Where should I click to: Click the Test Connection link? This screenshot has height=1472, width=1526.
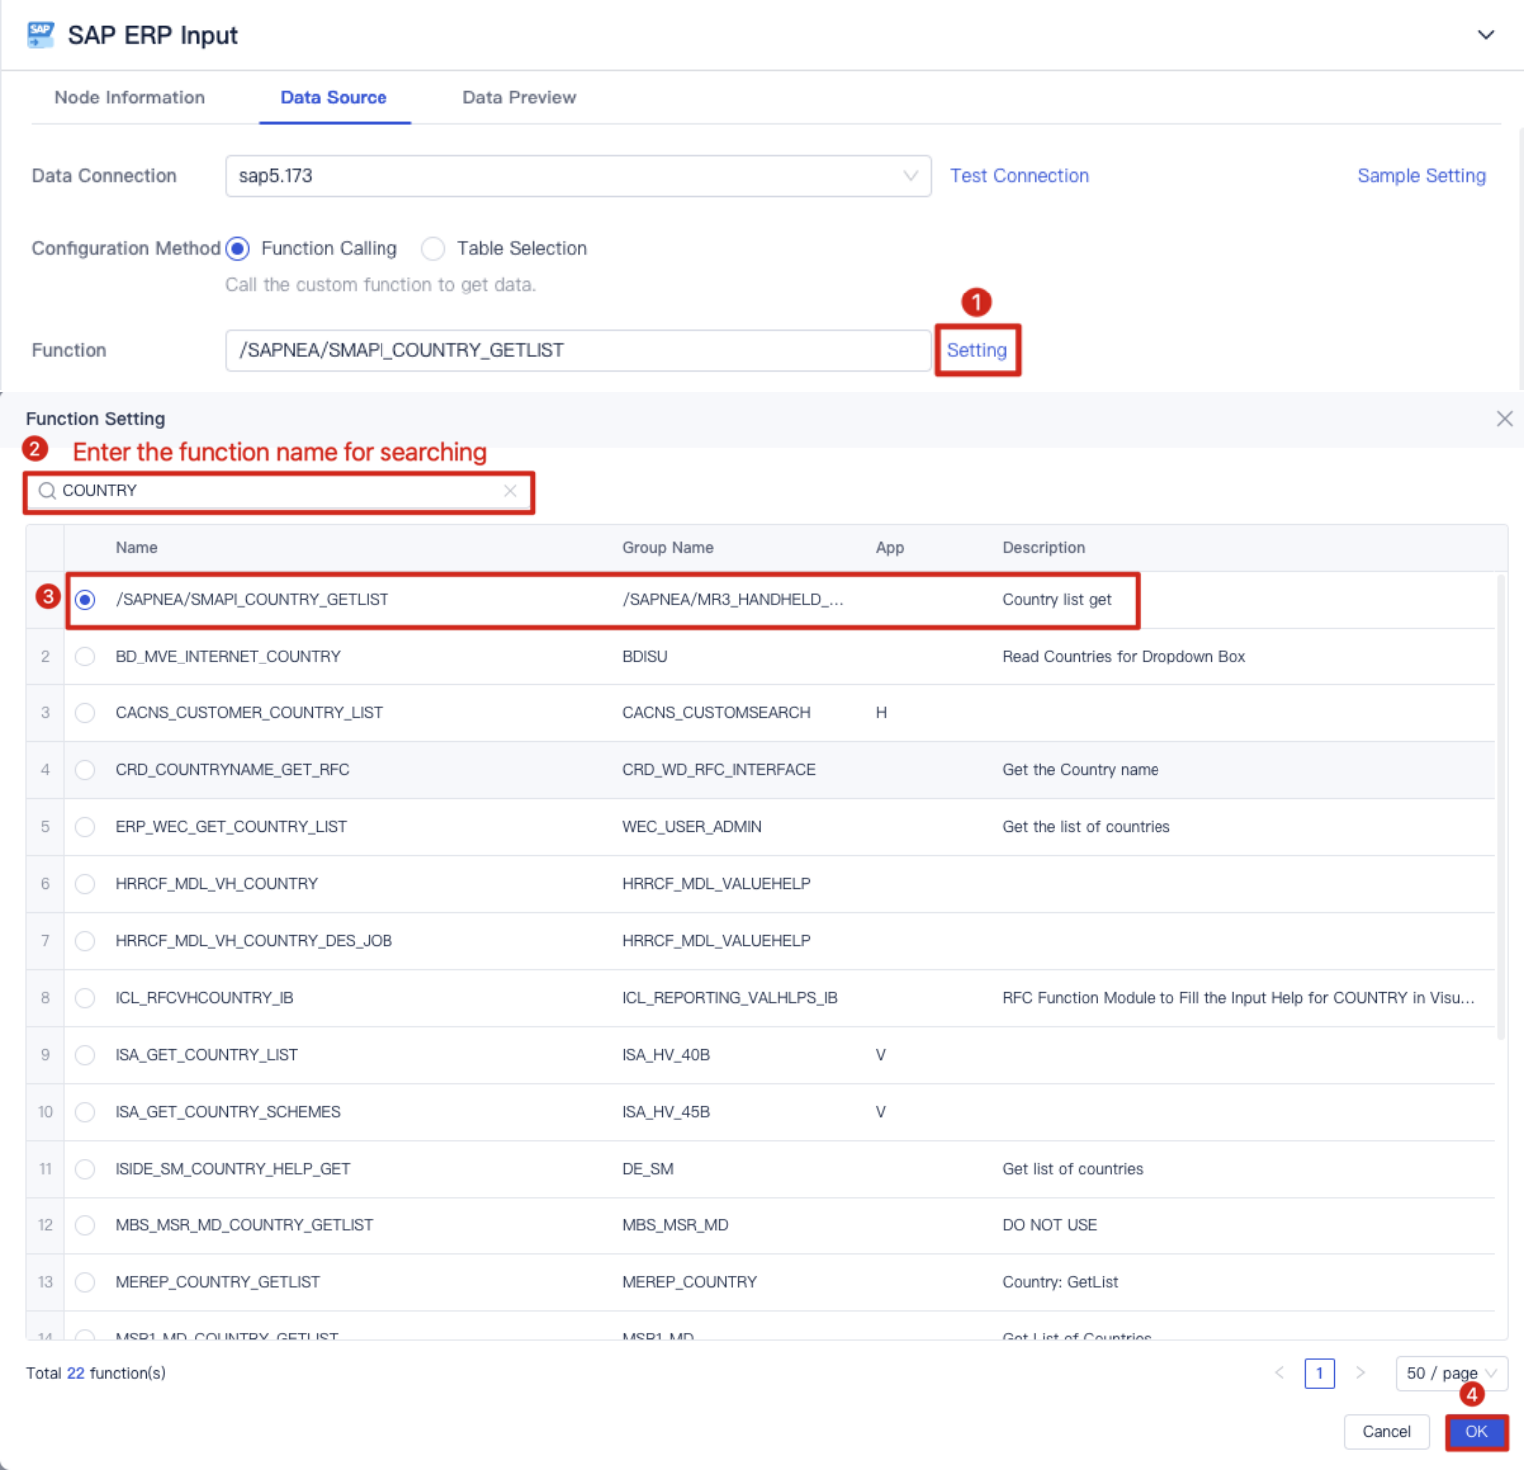coord(1019,175)
